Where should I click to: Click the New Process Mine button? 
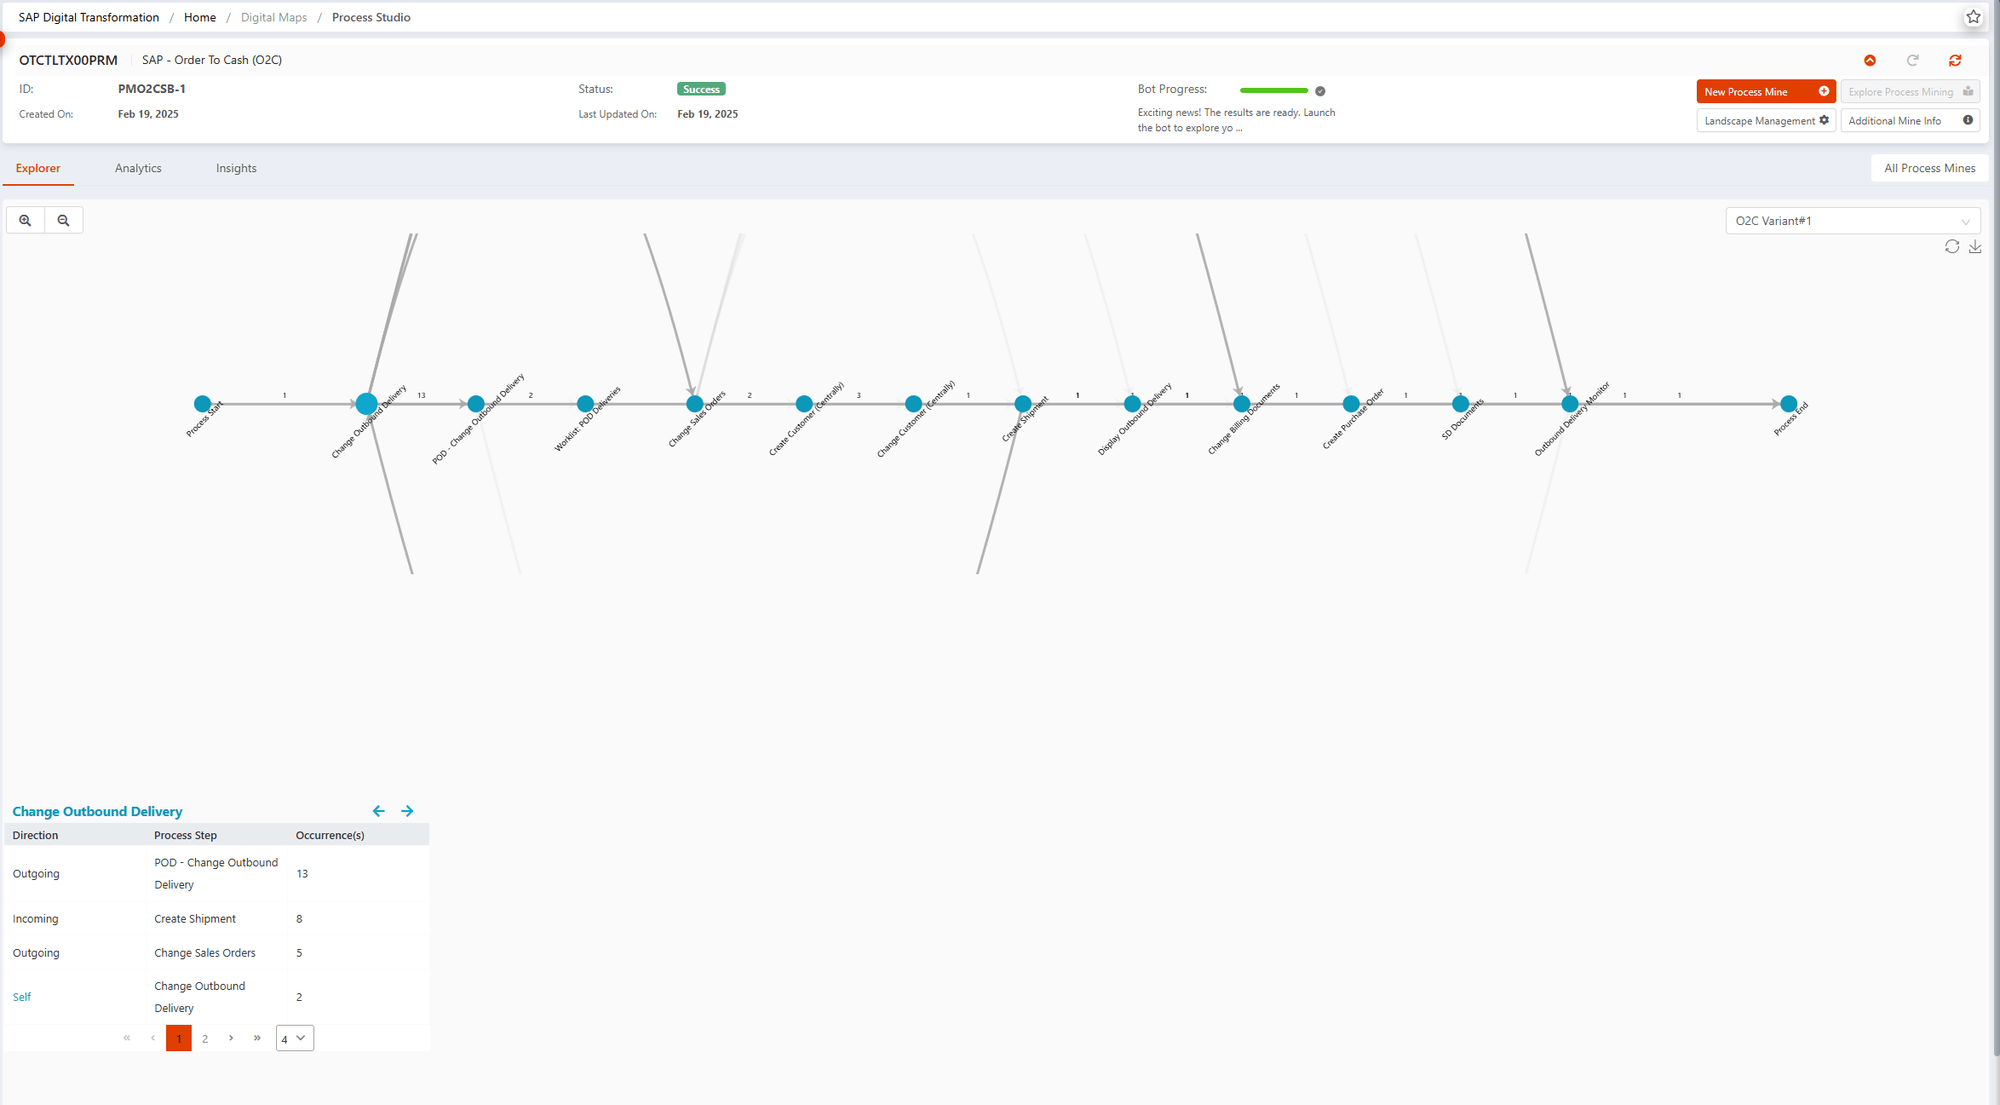click(x=1766, y=91)
